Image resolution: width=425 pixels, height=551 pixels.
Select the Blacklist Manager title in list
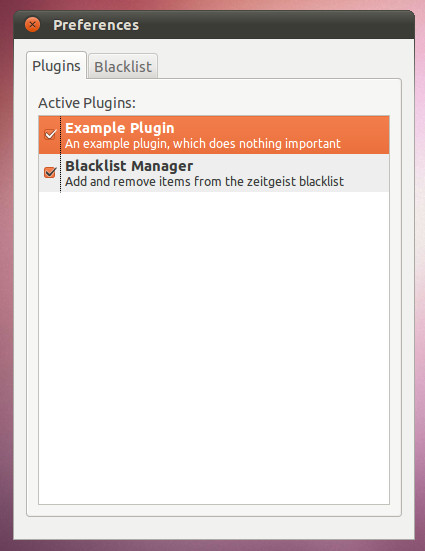129,166
